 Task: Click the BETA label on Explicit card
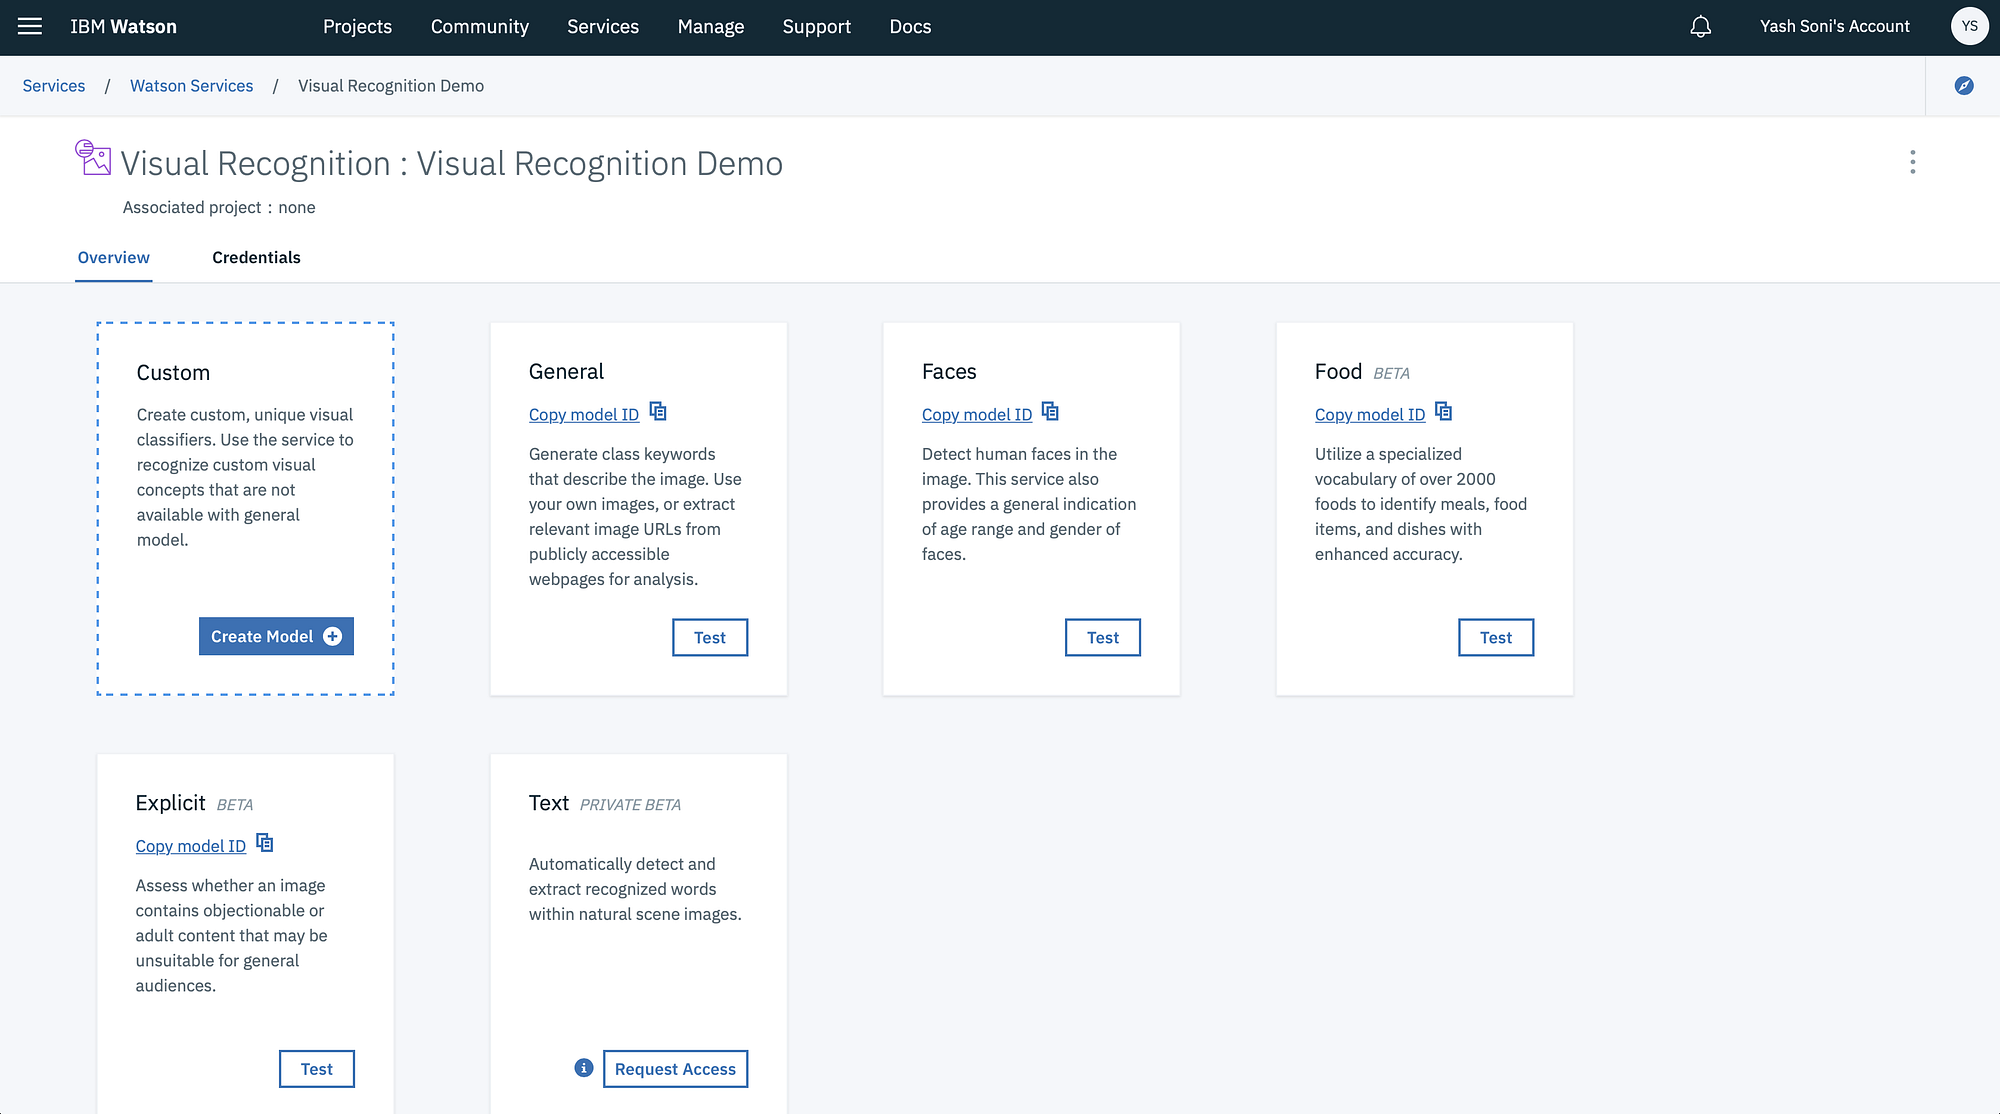pos(235,805)
